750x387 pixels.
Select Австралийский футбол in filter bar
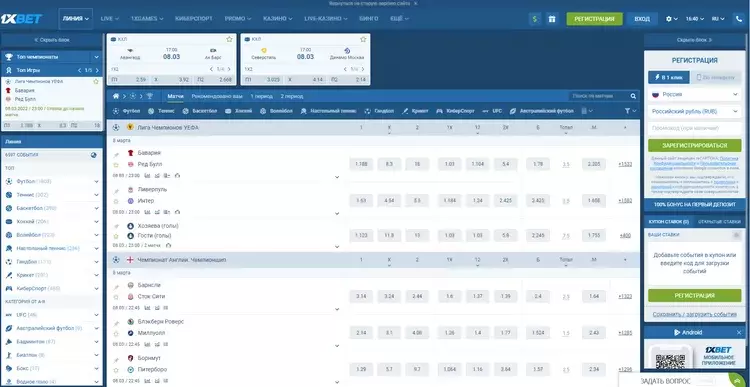[x=541, y=111]
